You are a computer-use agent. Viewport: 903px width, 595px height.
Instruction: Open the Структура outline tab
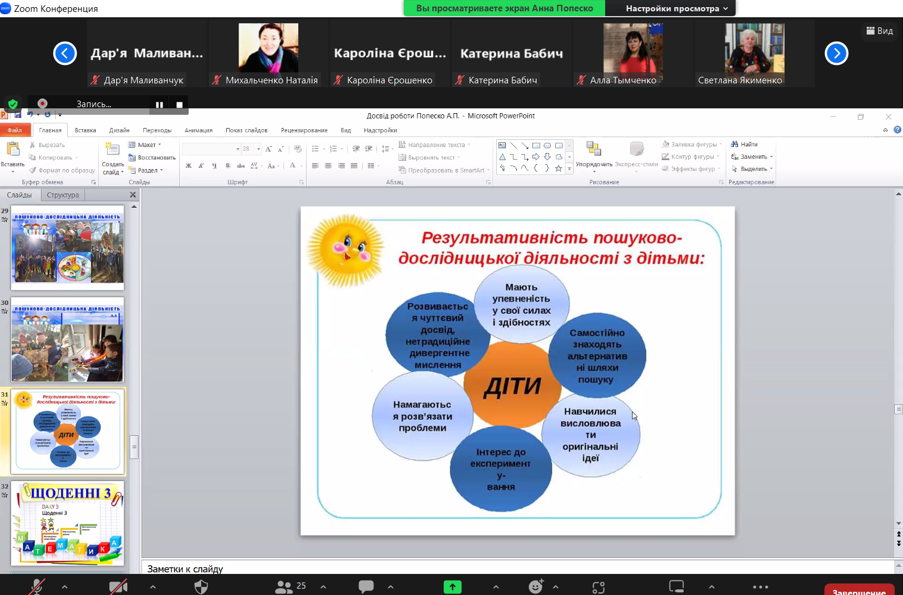point(63,195)
